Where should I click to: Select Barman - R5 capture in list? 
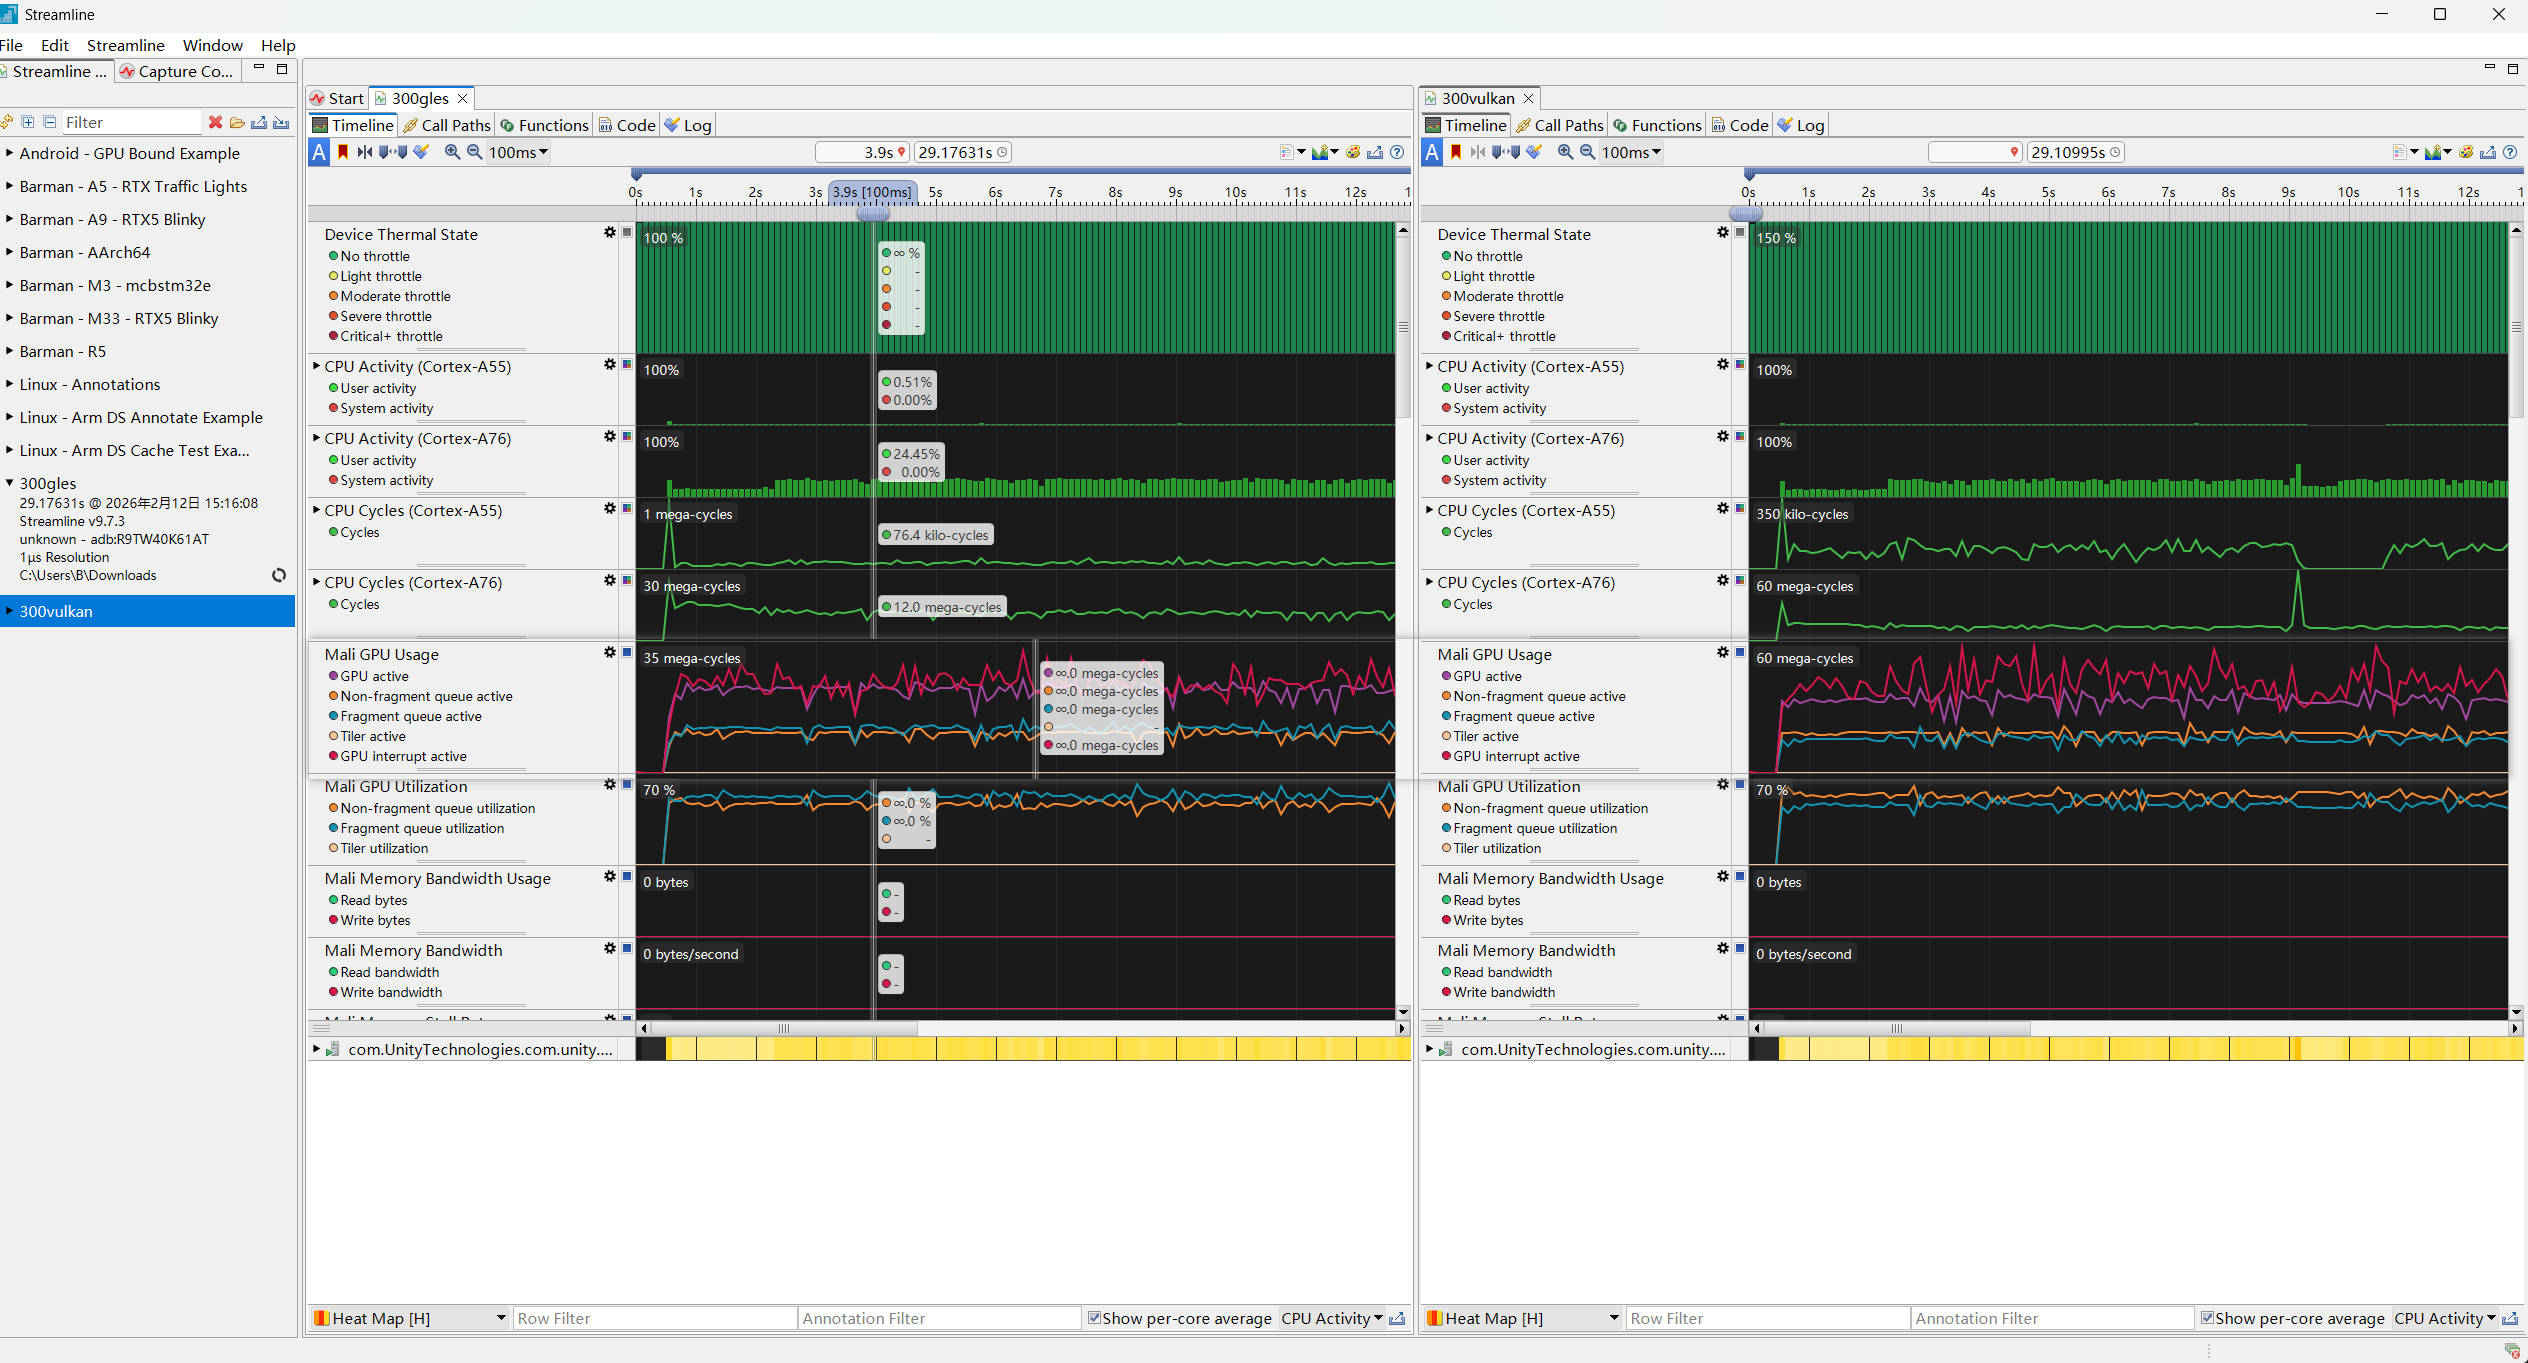coord(62,351)
